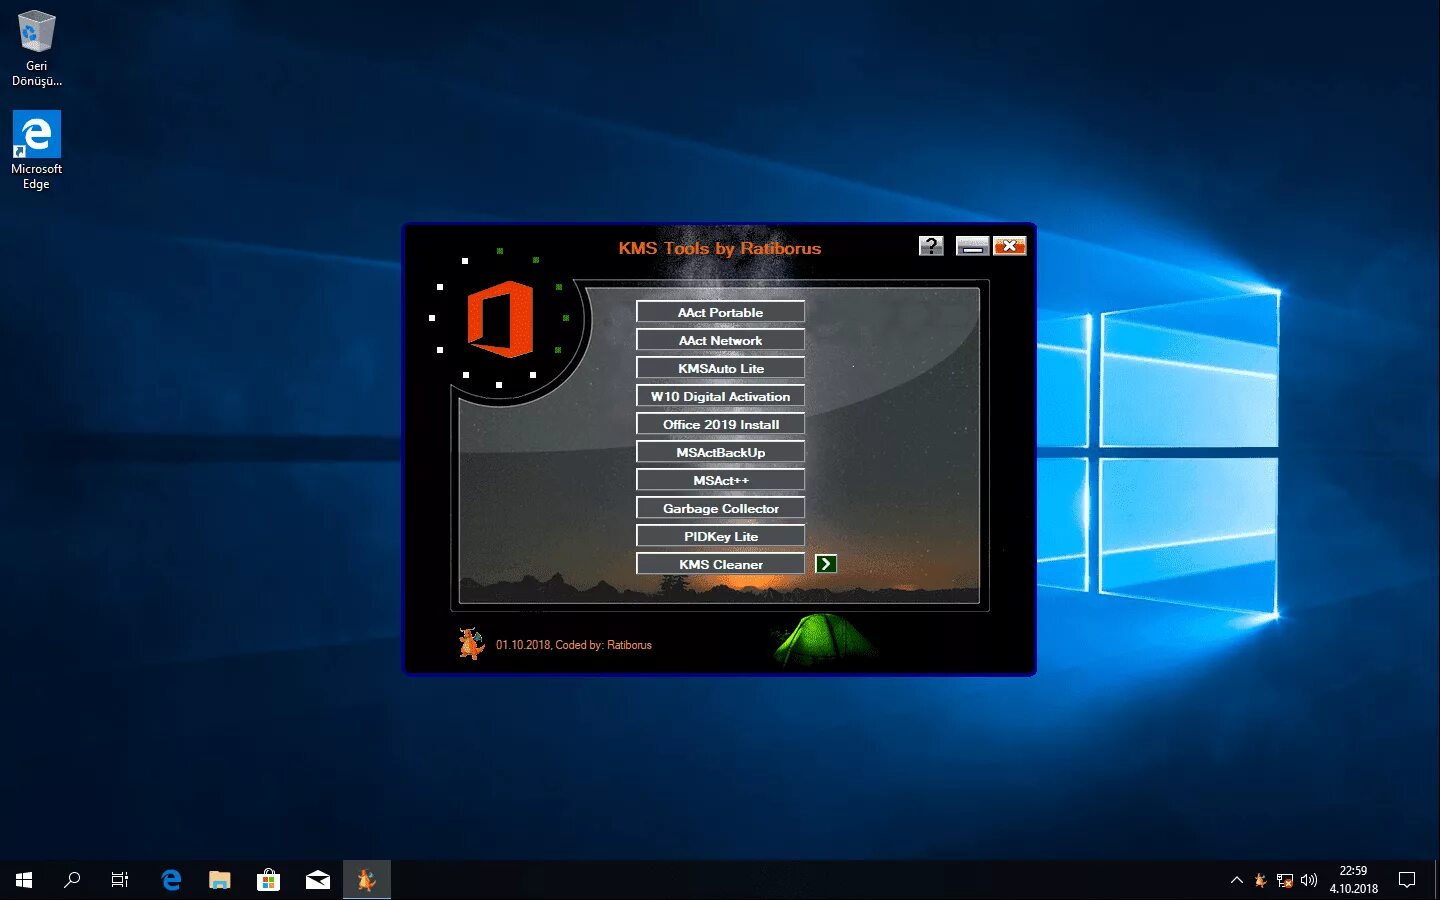Launch AAct Portable tool
Screen dimensions: 1440x900
(720, 312)
